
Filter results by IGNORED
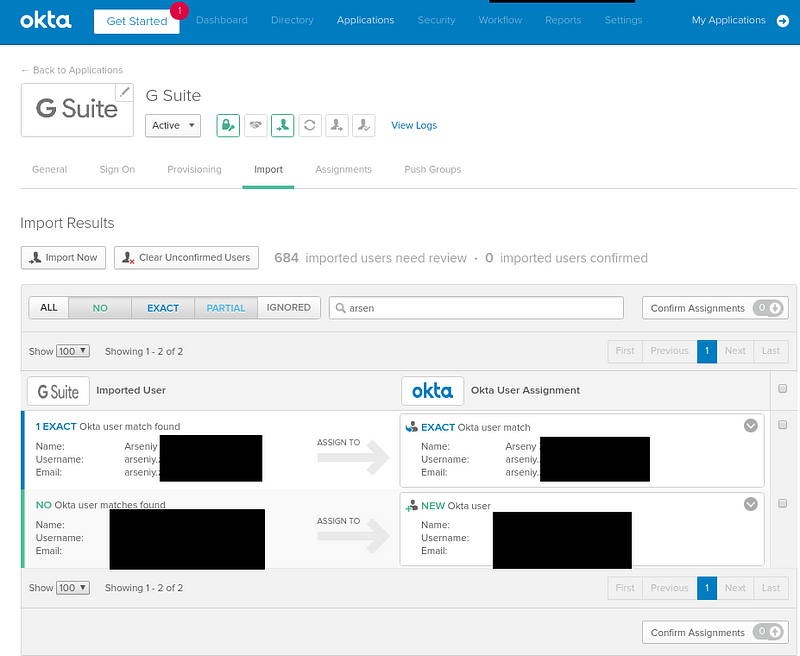pyautogui.click(x=289, y=308)
